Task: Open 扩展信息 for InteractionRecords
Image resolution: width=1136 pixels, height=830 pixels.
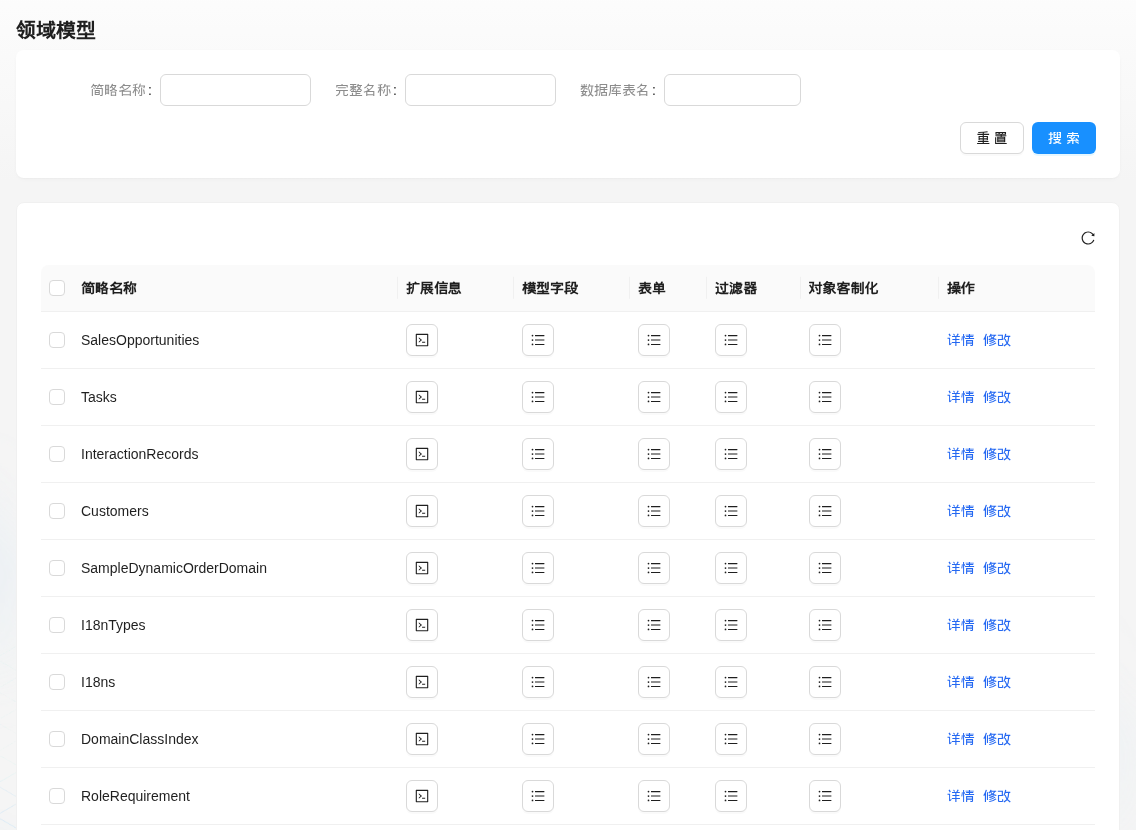Action: (x=422, y=454)
